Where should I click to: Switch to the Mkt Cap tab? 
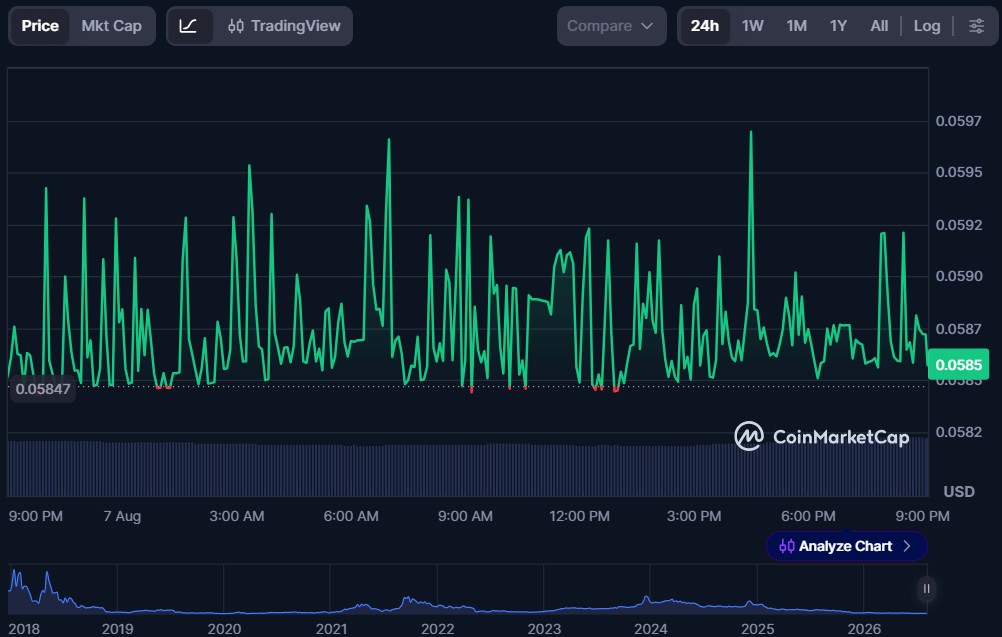(112, 26)
